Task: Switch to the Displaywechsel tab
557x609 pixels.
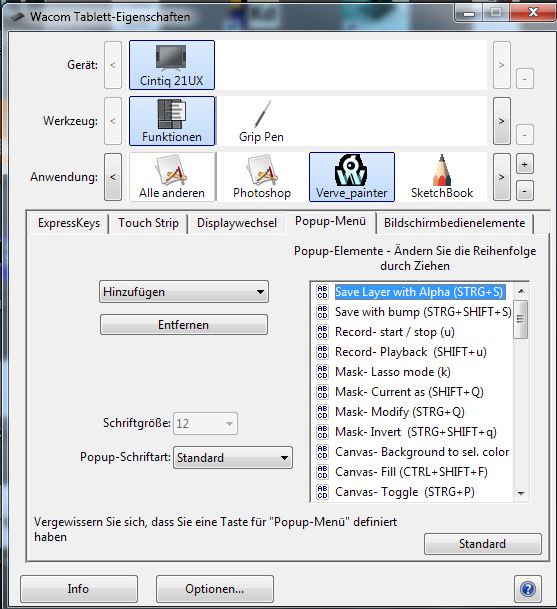Action: [x=237, y=223]
